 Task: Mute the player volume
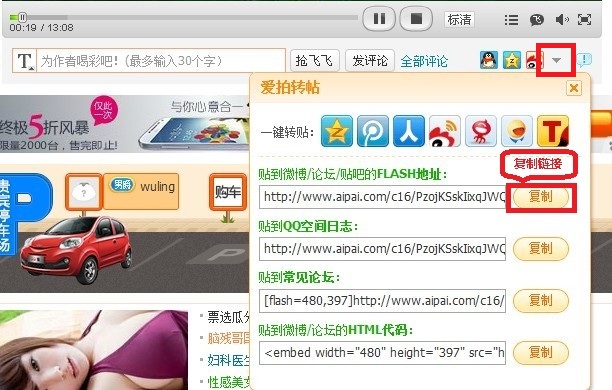pos(562,20)
